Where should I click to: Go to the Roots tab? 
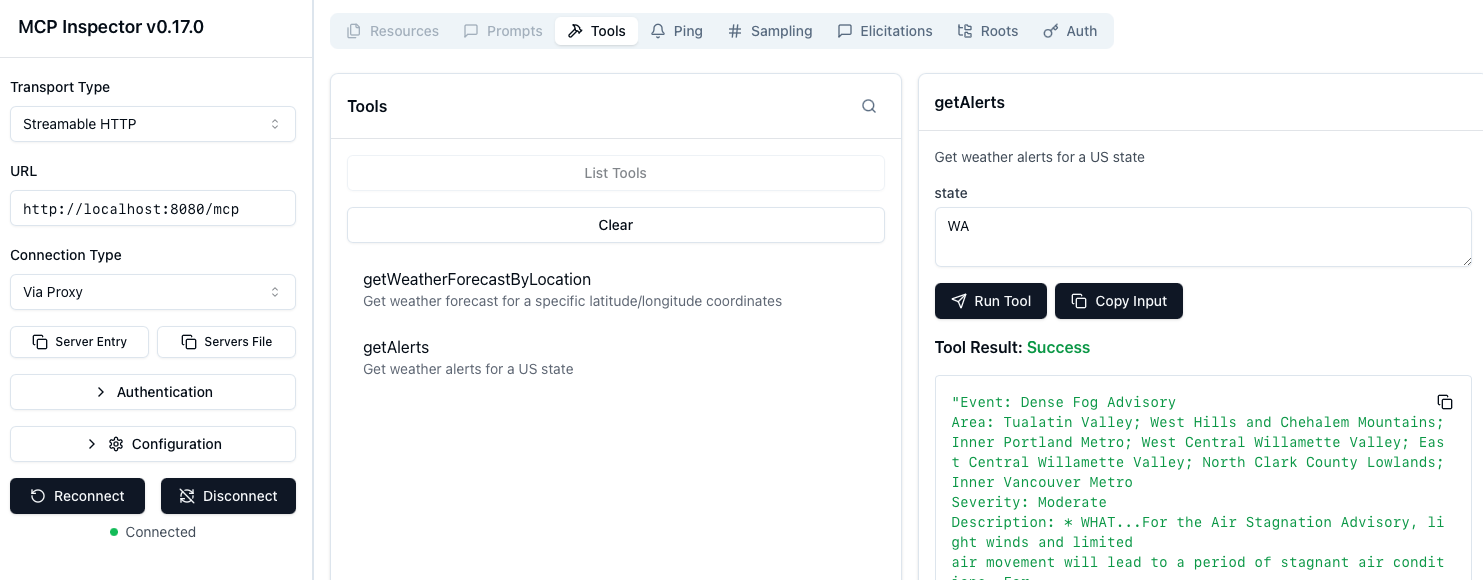[x=988, y=31]
